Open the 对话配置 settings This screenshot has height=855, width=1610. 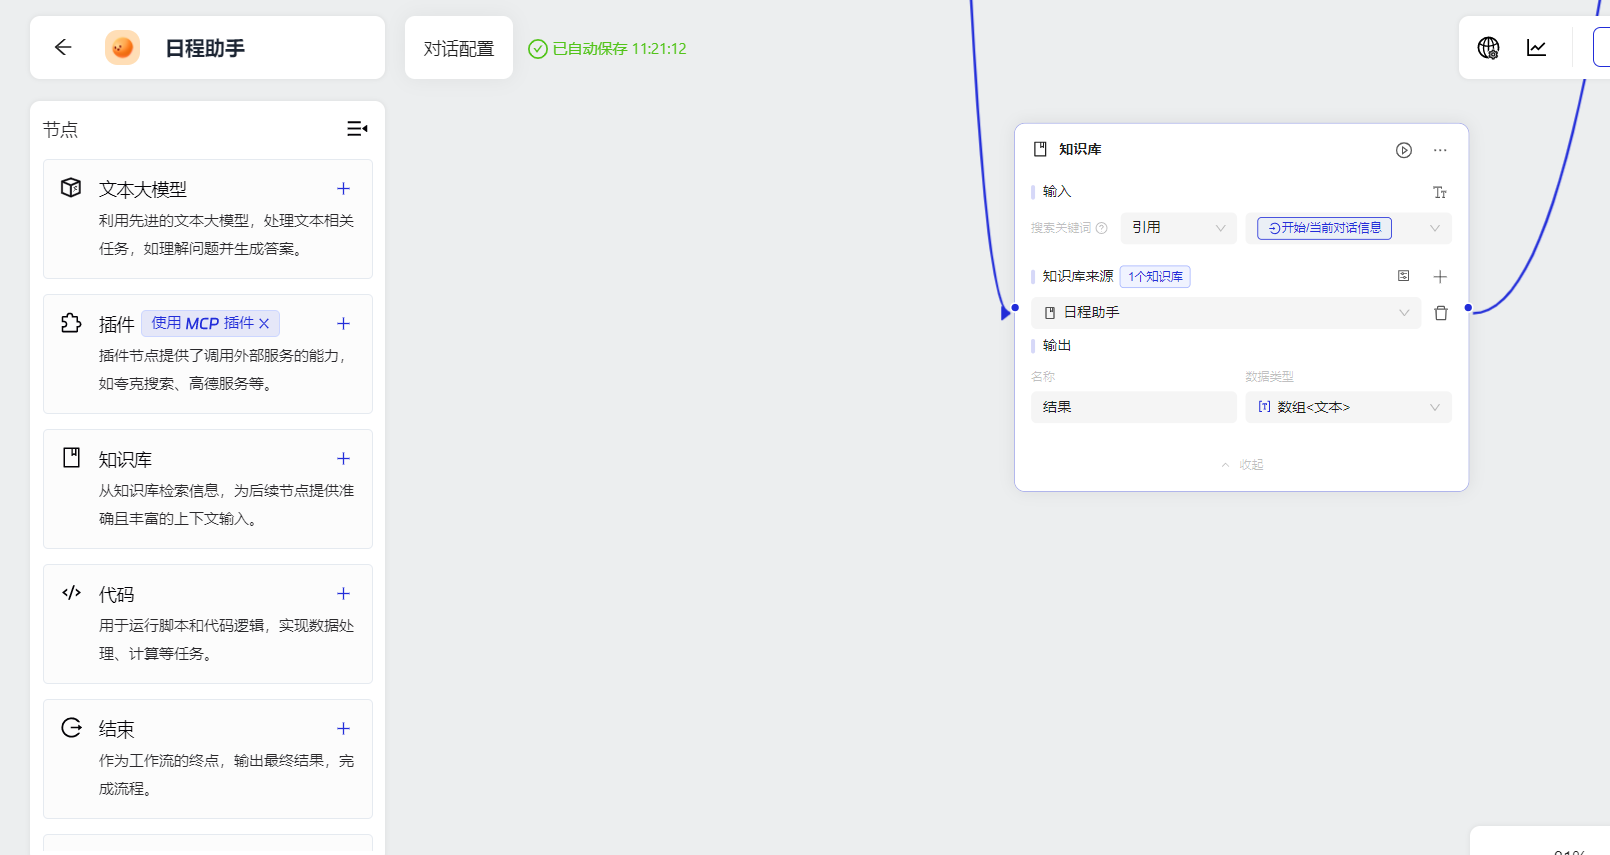point(459,48)
